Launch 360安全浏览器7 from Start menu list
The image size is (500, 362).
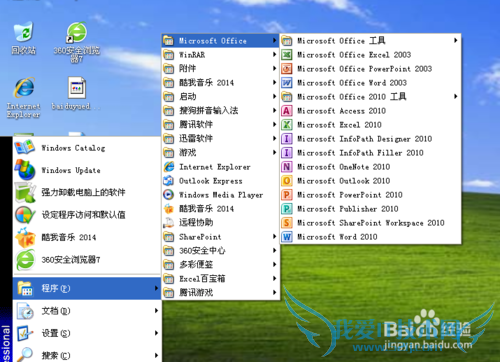87,260
